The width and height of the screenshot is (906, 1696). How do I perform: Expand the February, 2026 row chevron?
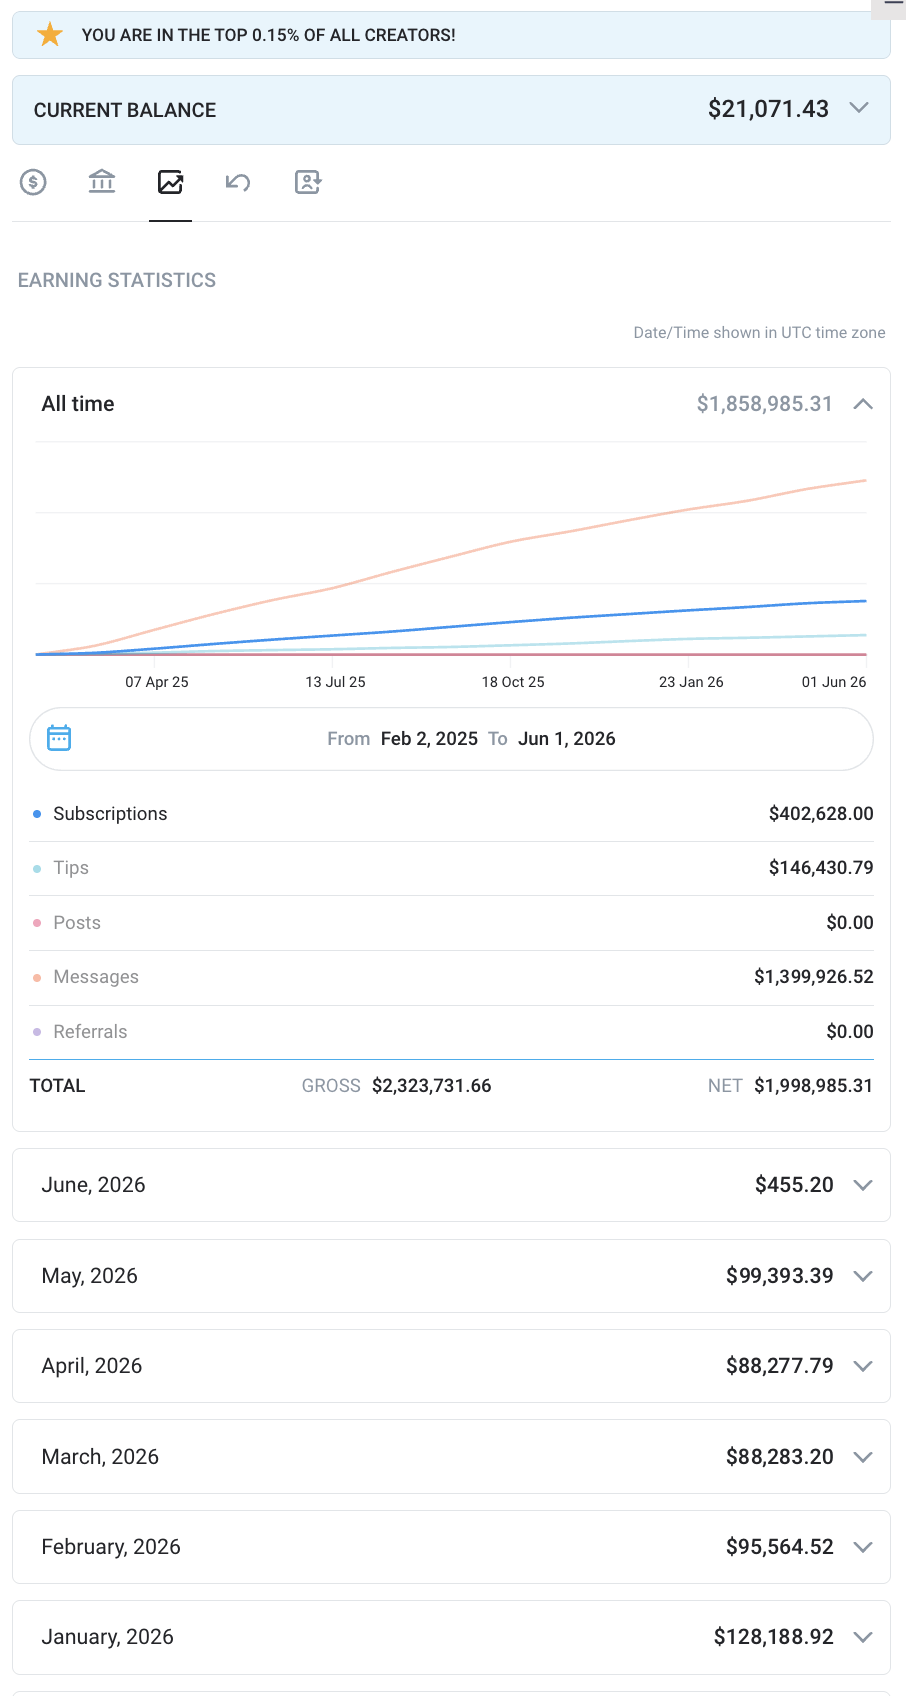click(x=863, y=1547)
